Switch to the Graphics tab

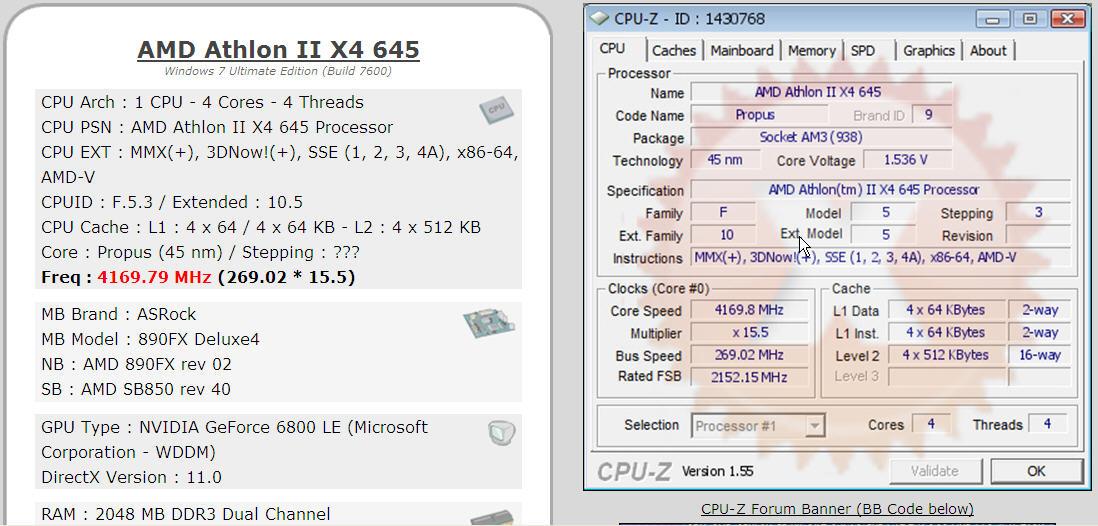tap(929, 50)
